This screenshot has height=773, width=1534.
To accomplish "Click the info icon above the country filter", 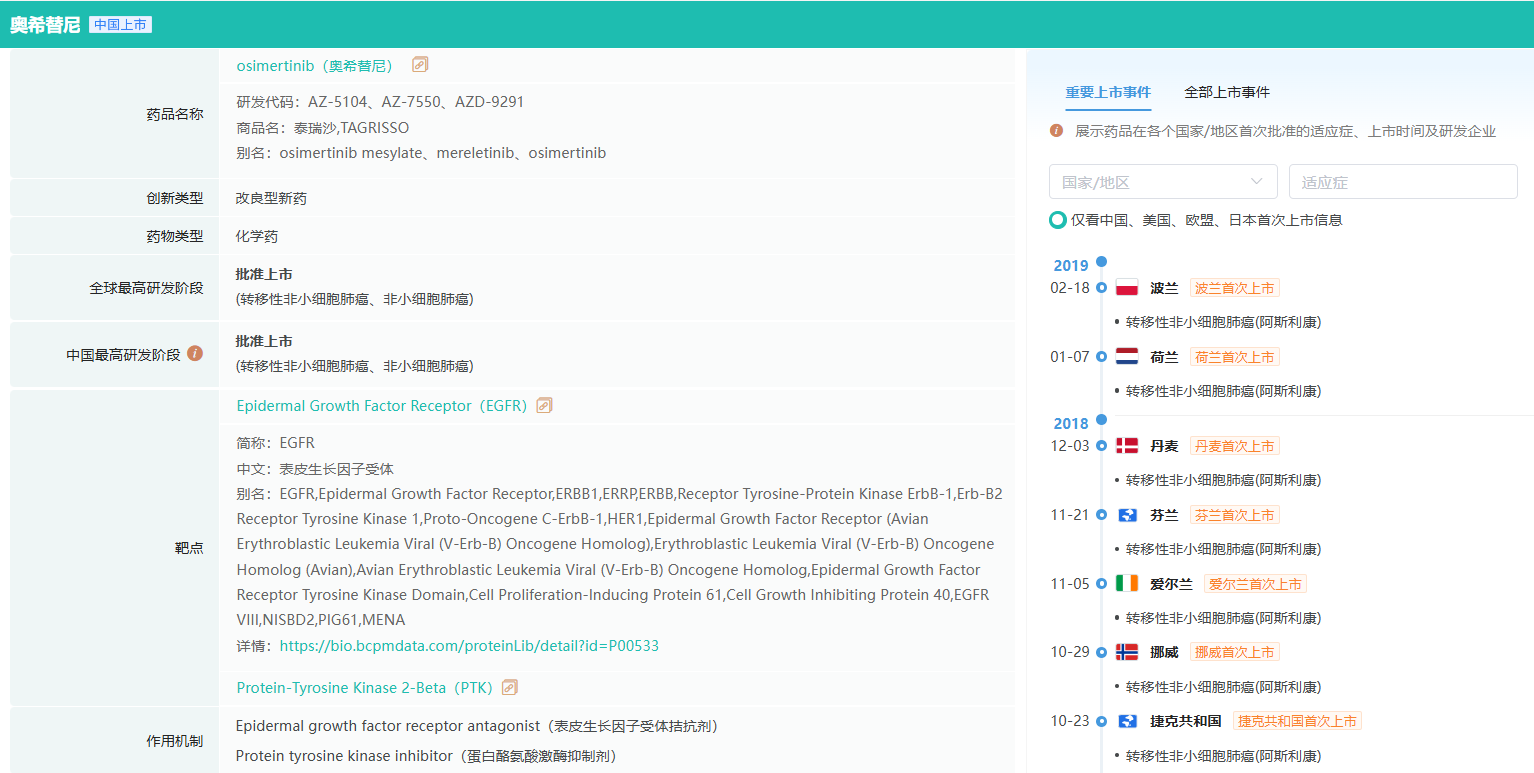I will 1057,131.
